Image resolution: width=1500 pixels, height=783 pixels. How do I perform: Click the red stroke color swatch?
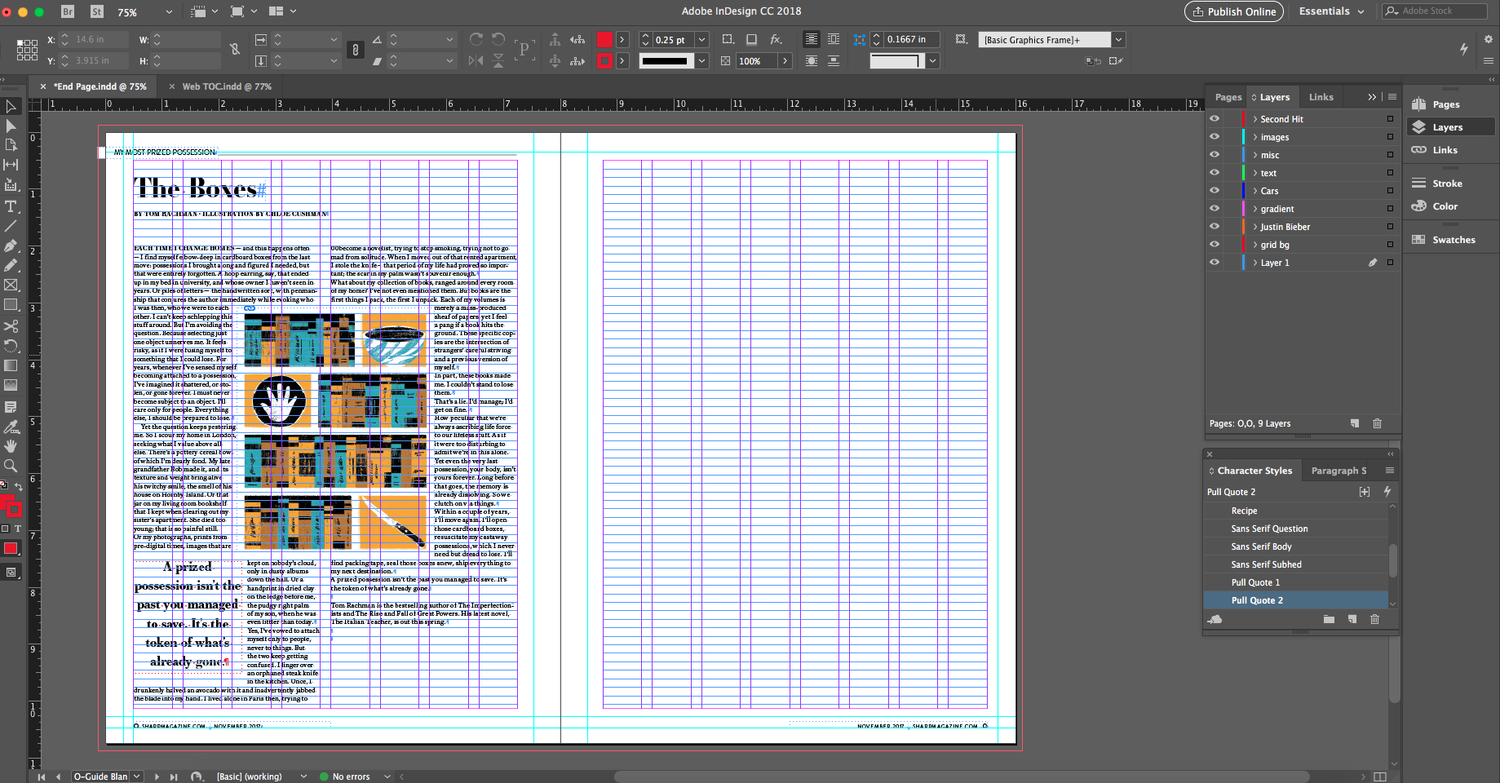605,61
